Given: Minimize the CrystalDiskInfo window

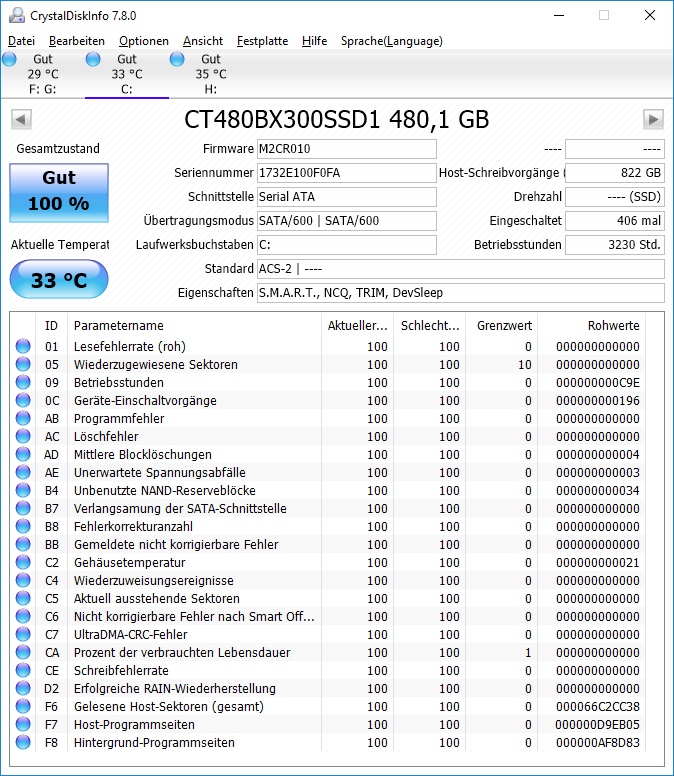Looking at the screenshot, I should (x=559, y=15).
